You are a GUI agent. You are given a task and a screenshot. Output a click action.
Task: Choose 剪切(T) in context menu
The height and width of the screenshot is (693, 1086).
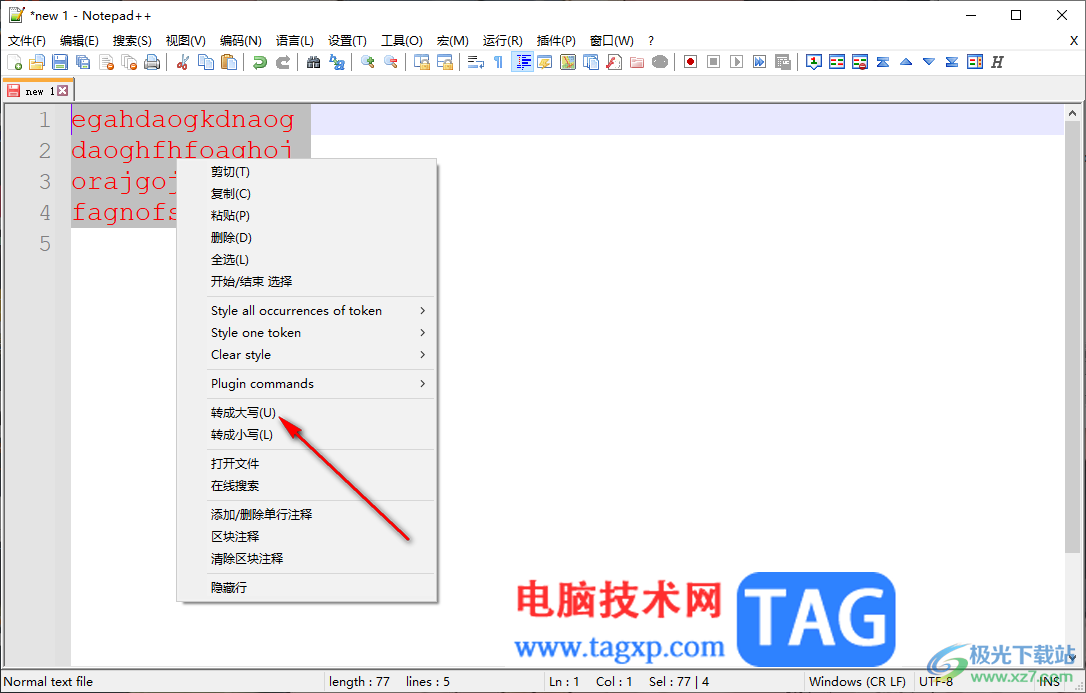pyautogui.click(x=307, y=172)
